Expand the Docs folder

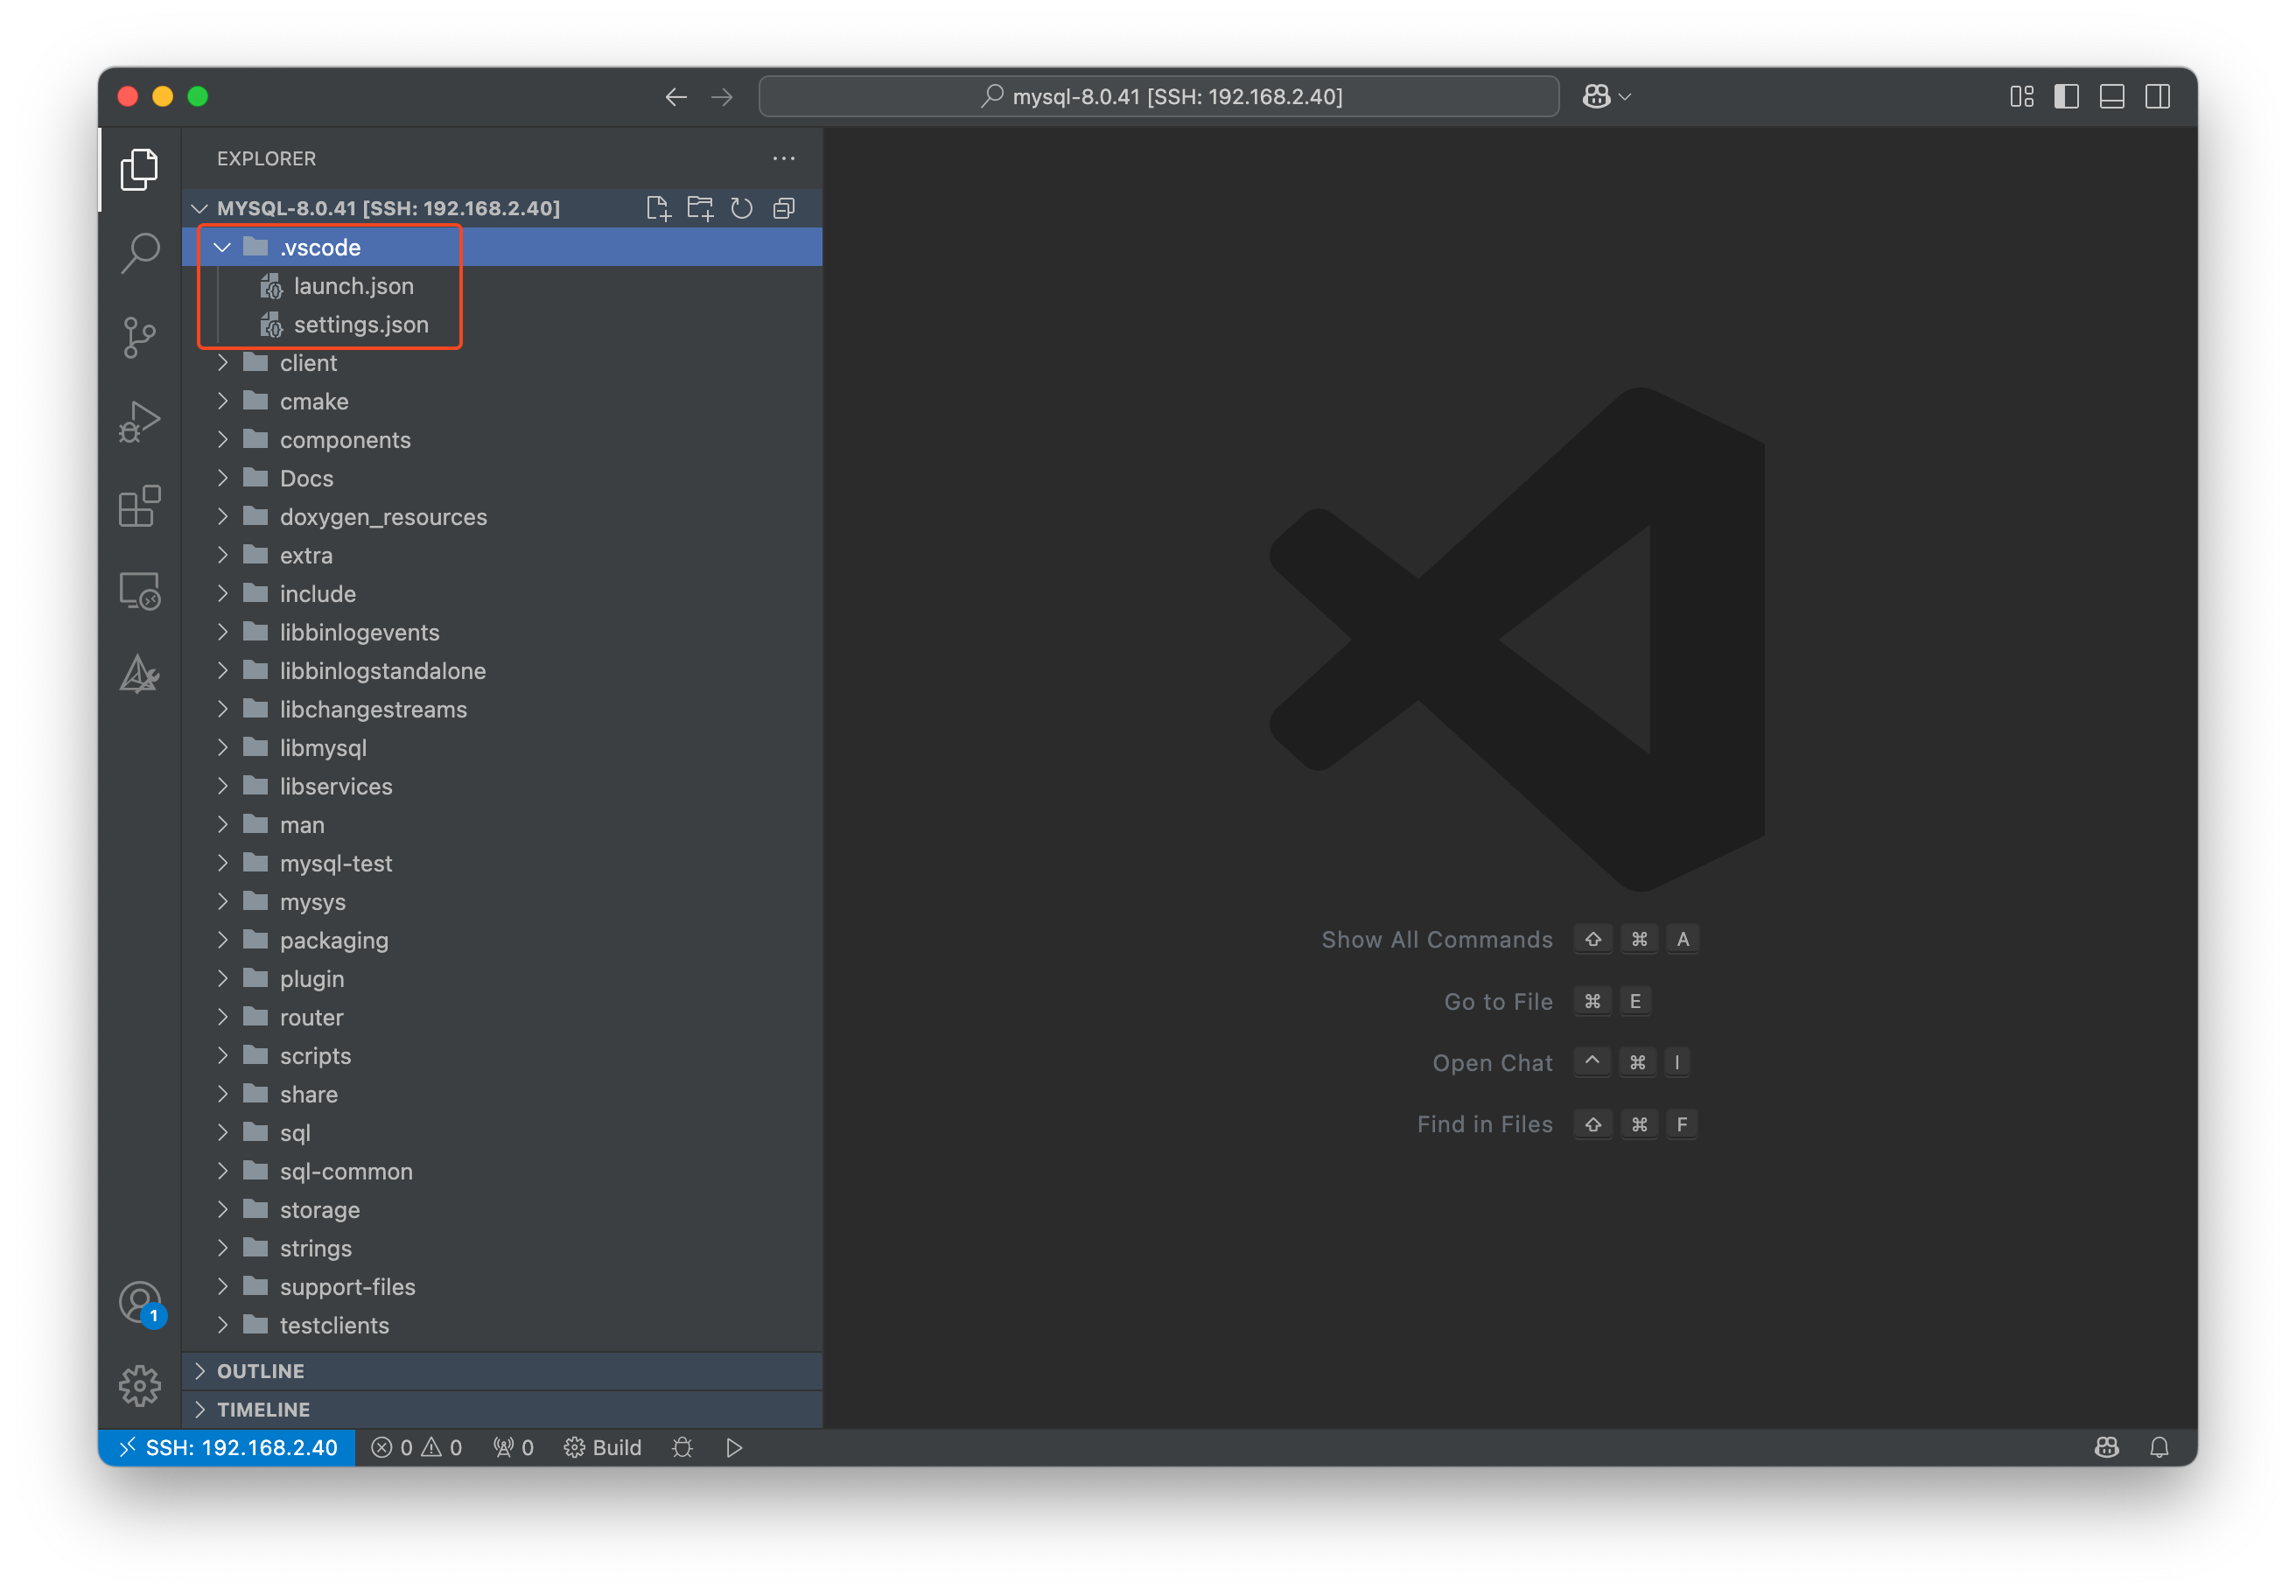(502, 478)
